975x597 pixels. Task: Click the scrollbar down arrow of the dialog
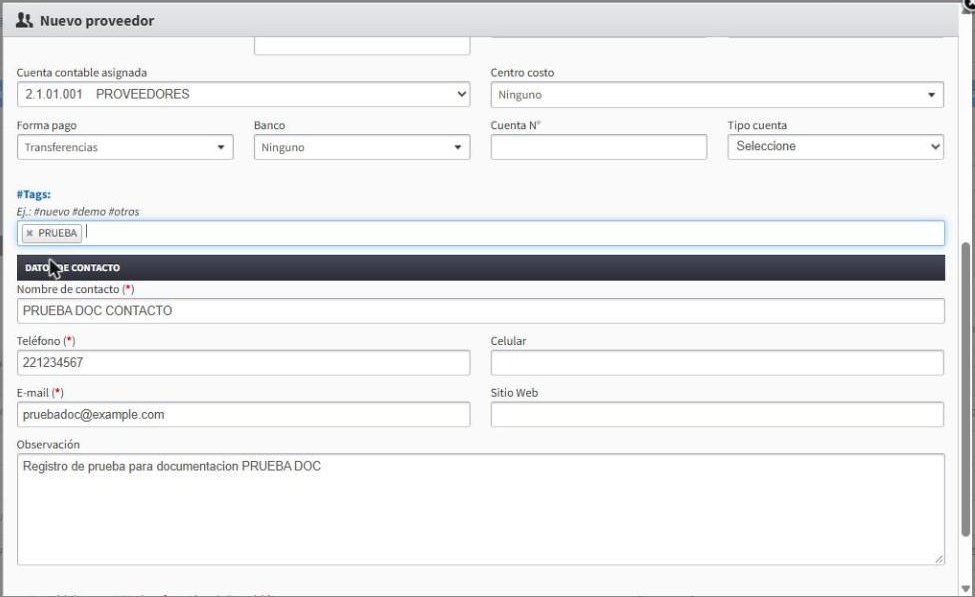[965, 588]
